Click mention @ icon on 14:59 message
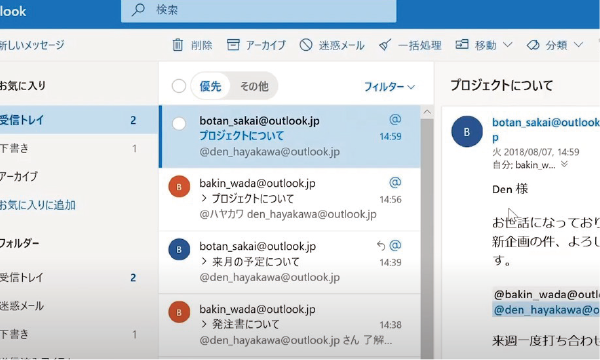The width and height of the screenshot is (600, 360). 395,119
